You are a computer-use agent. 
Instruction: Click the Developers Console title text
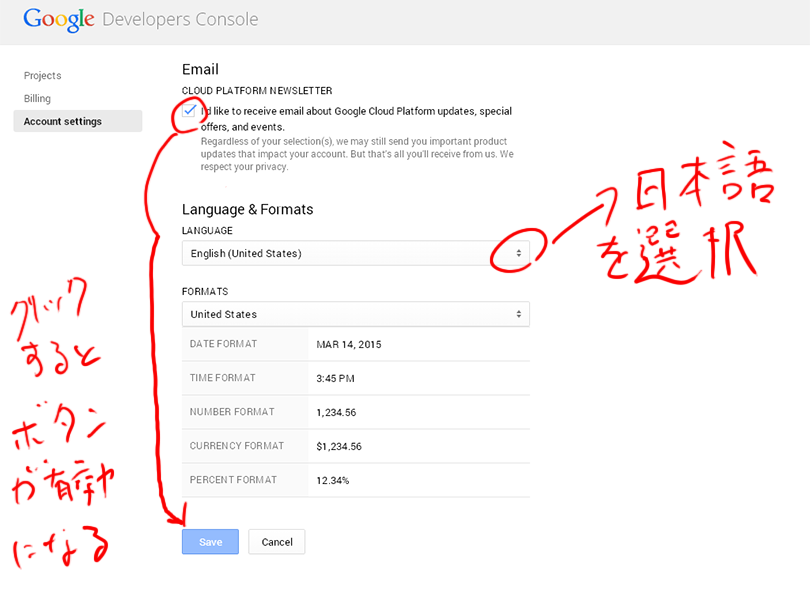[x=180, y=20]
